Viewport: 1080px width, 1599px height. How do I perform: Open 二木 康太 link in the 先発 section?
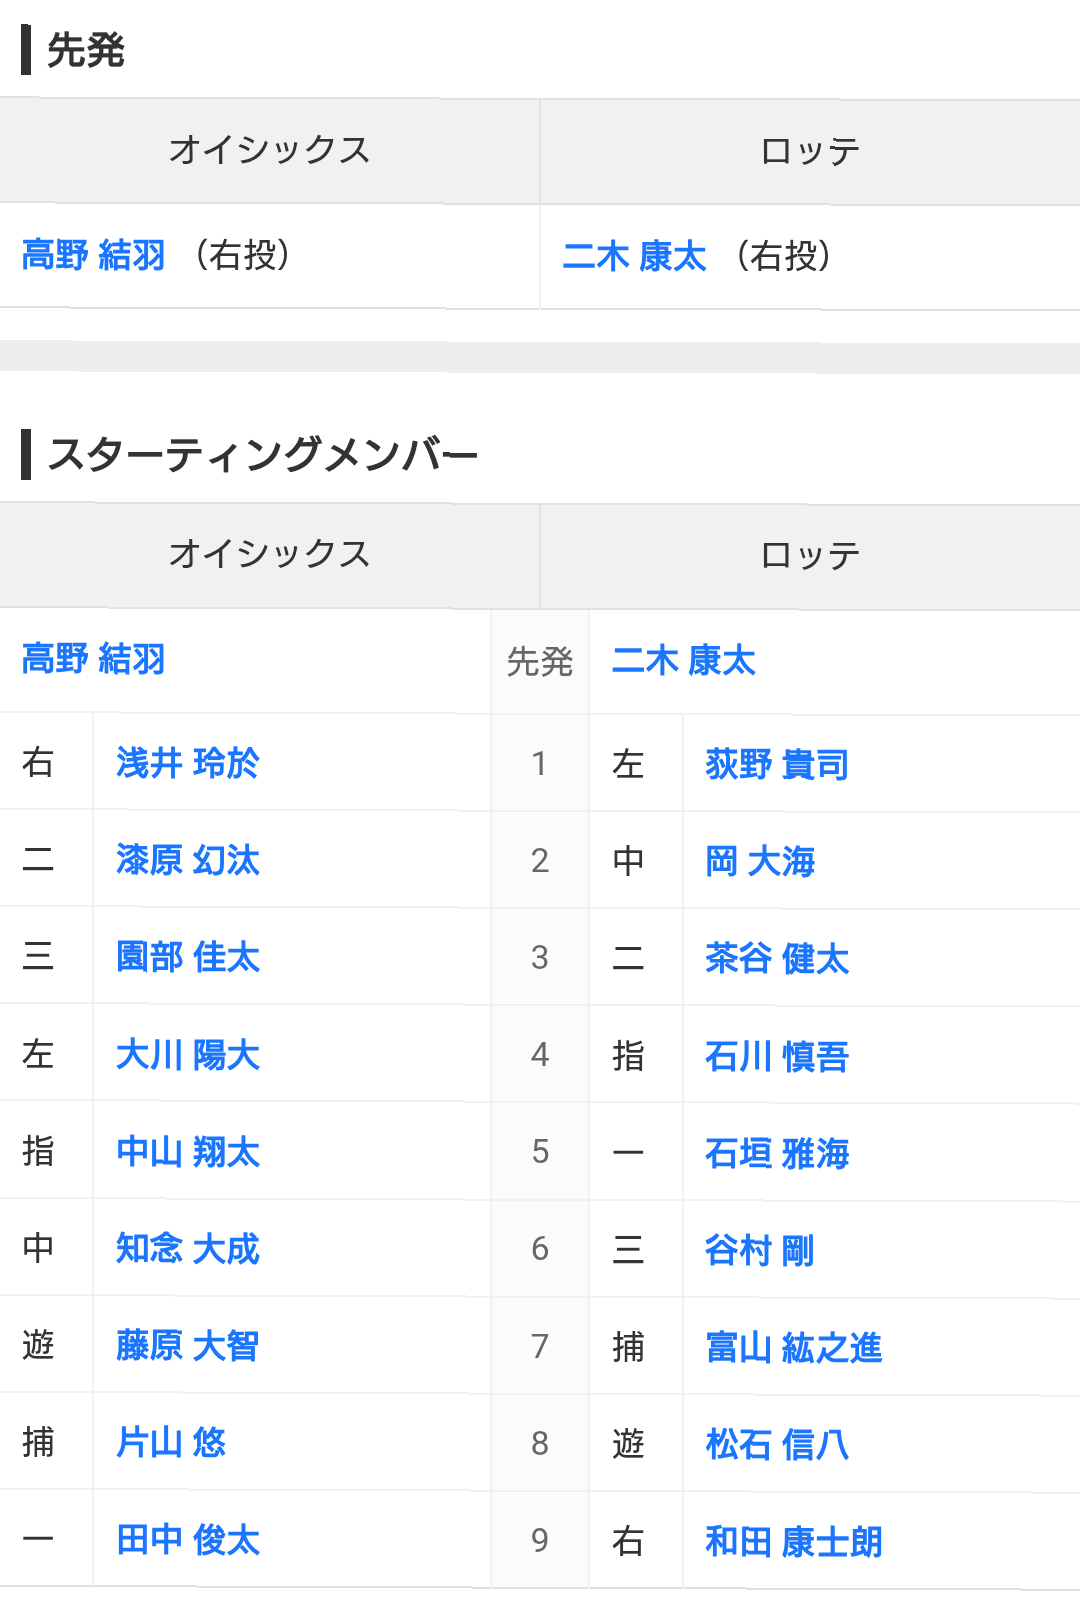[634, 256]
